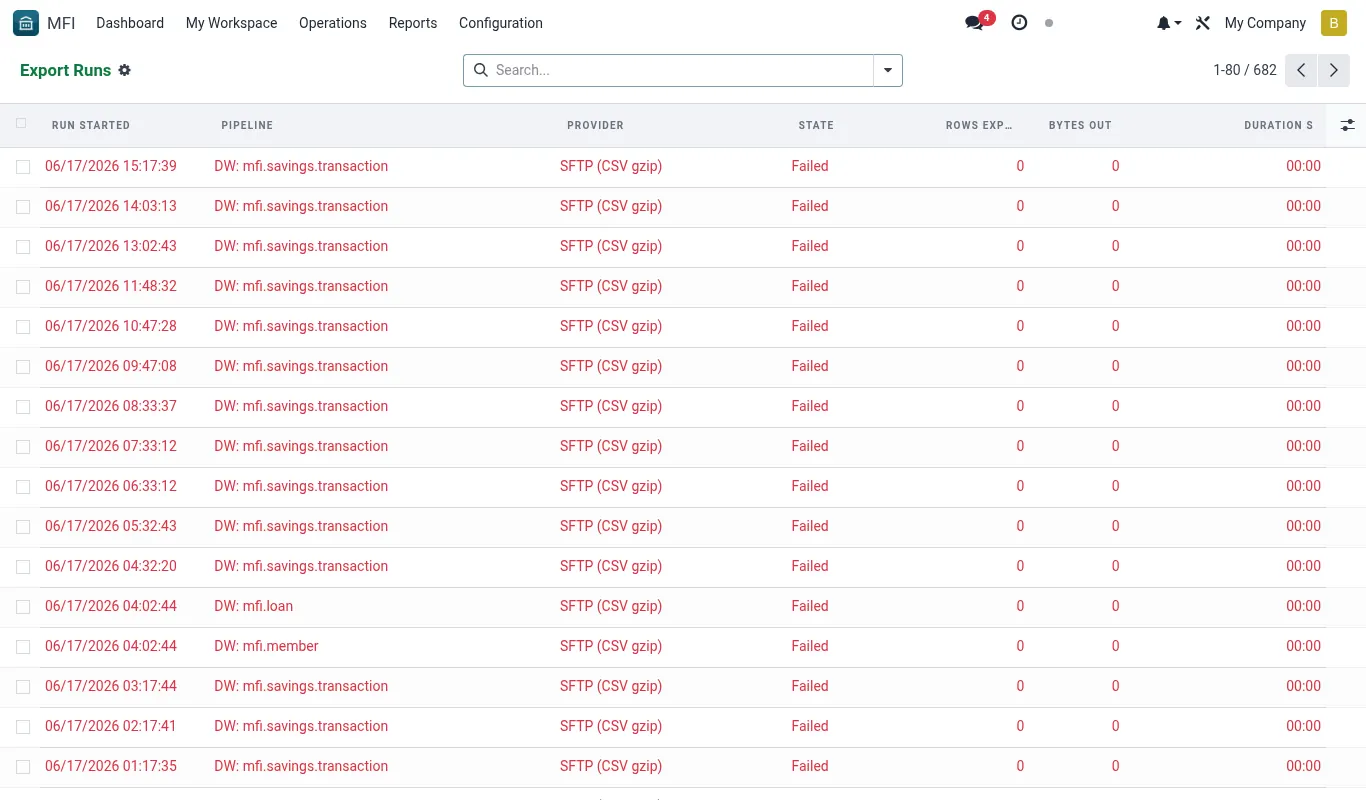Toggle the search options dropdown arrow
Screen dimensions: 1366x800
click(x=888, y=70)
